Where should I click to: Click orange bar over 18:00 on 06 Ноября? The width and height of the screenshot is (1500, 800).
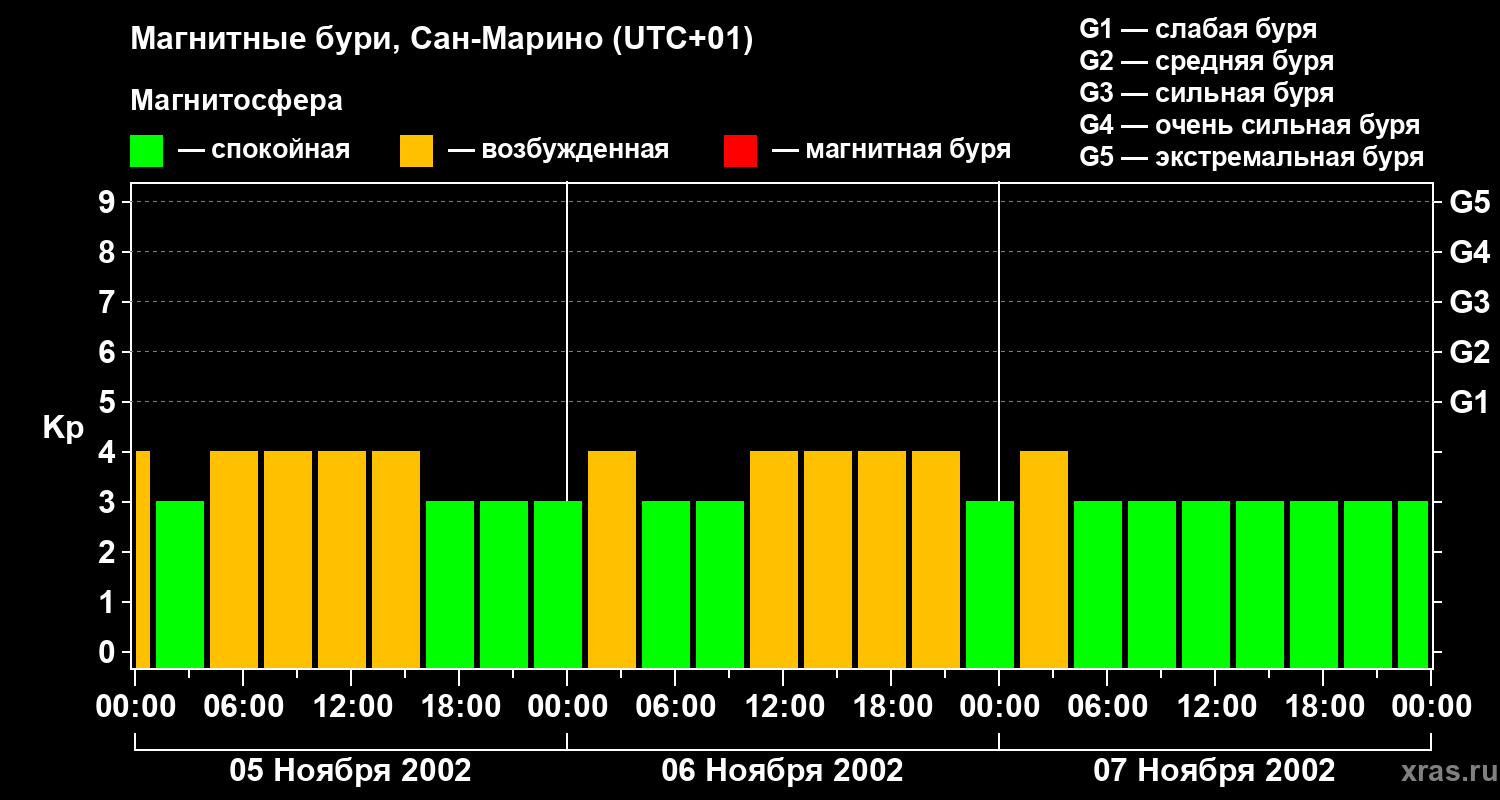pyautogui.click(x=882, y=559)
